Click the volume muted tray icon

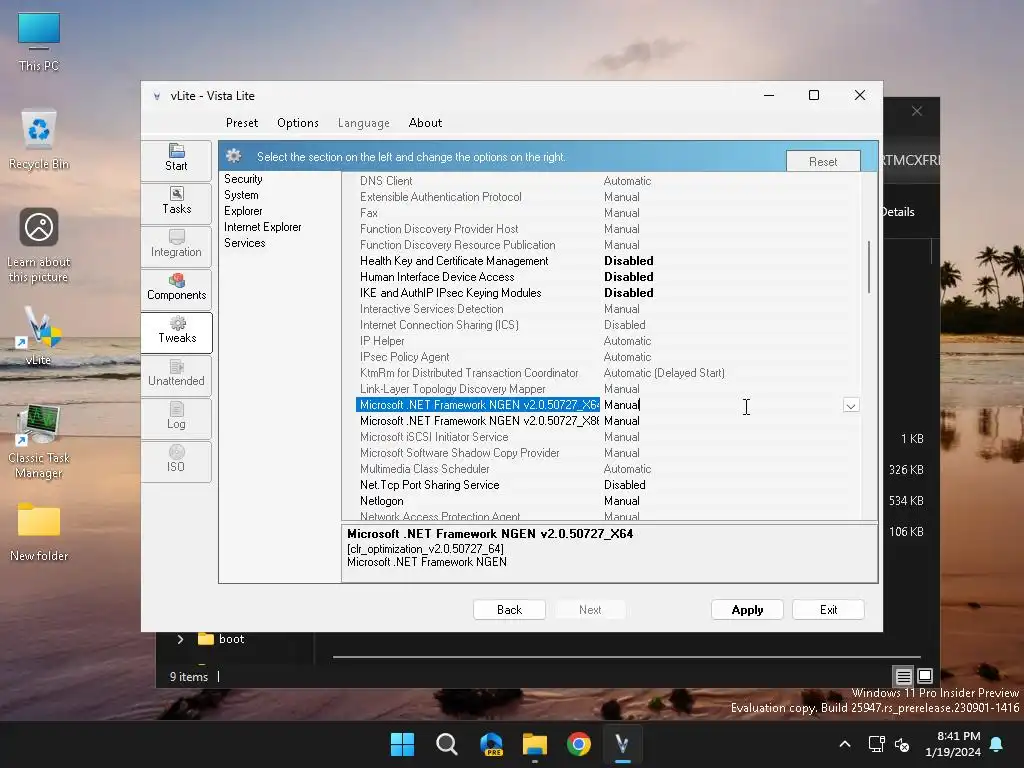pyautogui.click(x=902, y=744)
